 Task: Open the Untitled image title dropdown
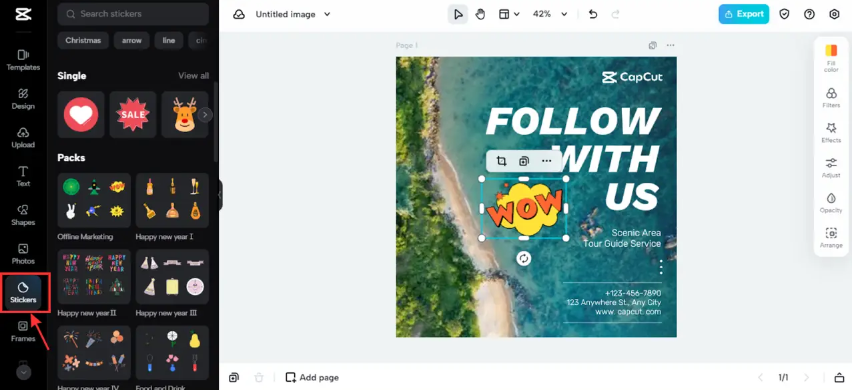coord(293,15)
